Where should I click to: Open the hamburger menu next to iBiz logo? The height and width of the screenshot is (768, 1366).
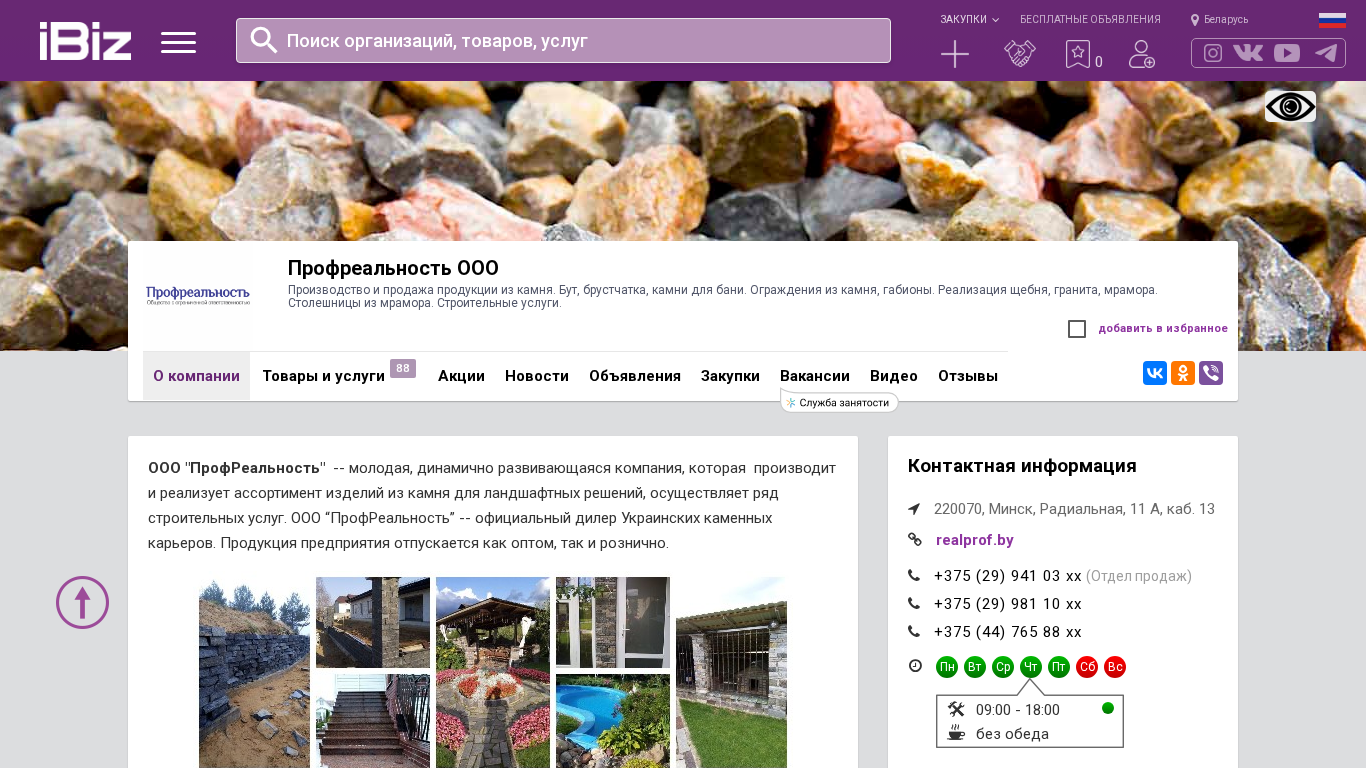pyautogui.click(x=178, y=42)
